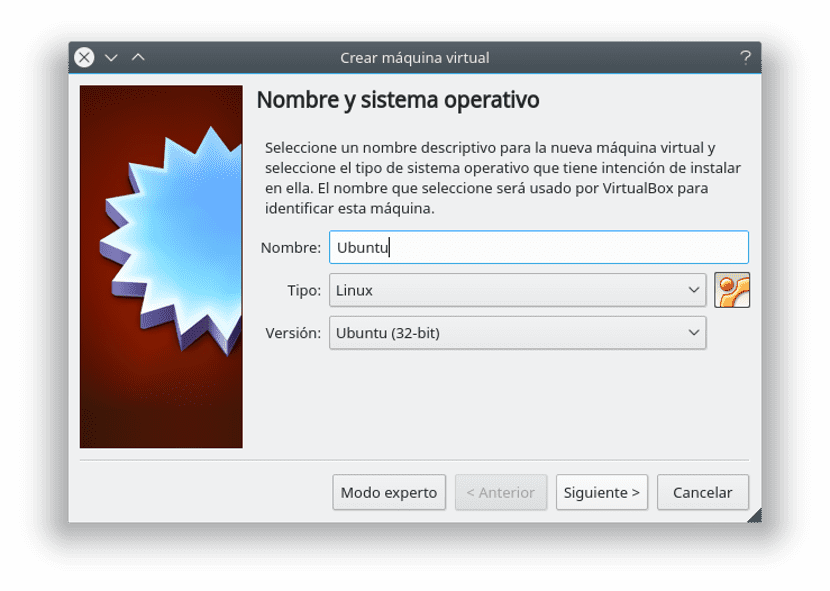Click the Tipo label

304,290
